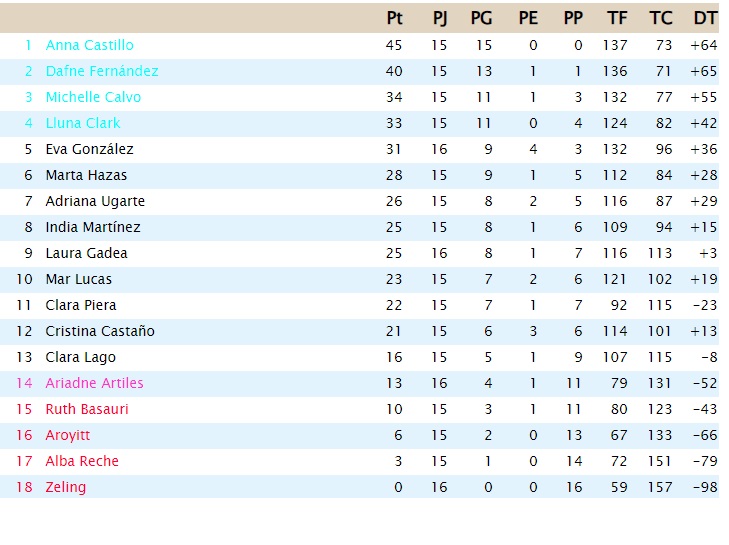Open Anna Castillo's player link
The height and width of the screenshot is (545, 729).
click(x=89, y=45)
